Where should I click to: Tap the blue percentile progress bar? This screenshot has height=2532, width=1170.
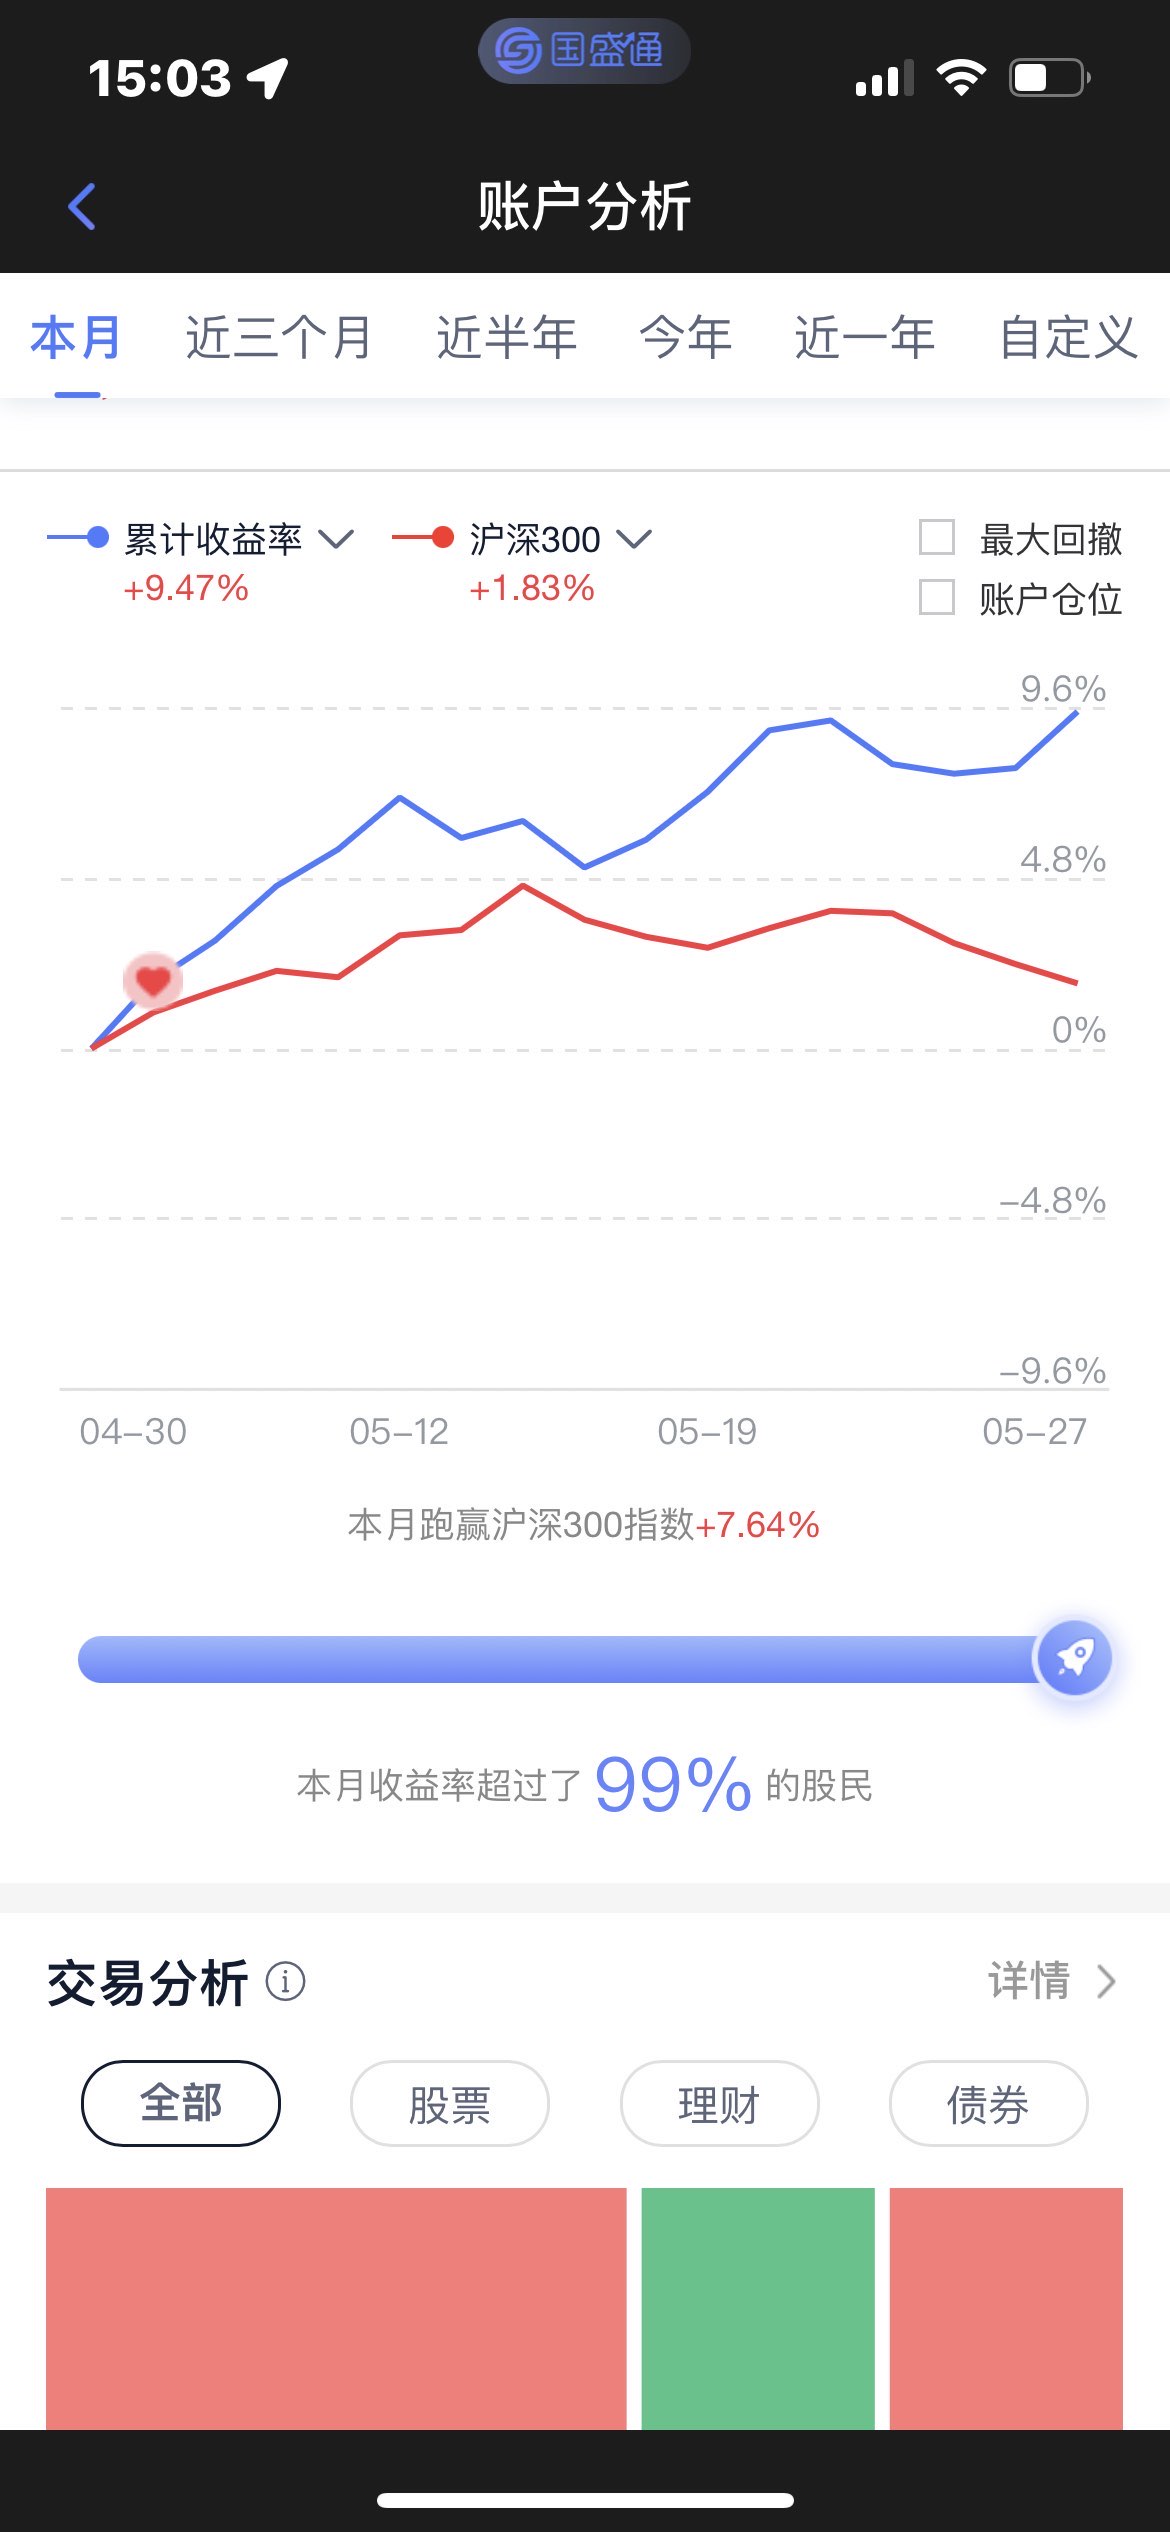(560, 1659)
